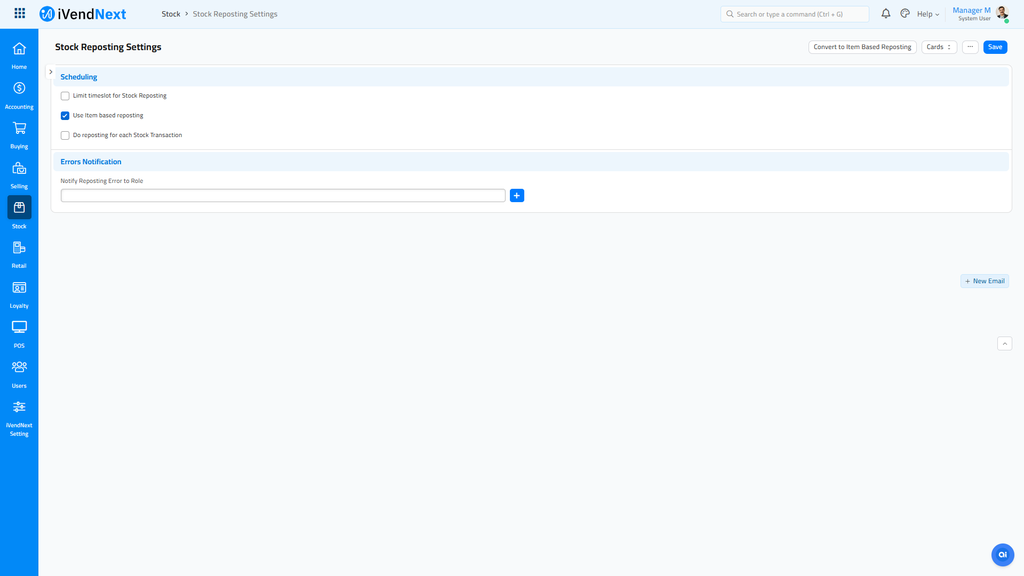Image resolution: width=1024 pixels, height=576 pixels.
Task: Open the Retail module icon
Action: [18, 247]
